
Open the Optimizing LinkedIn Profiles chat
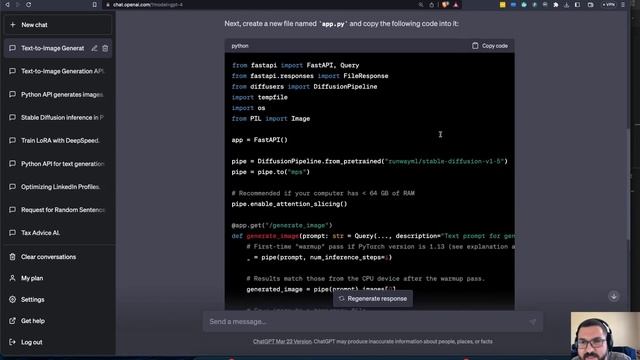(x=58, y=187)
